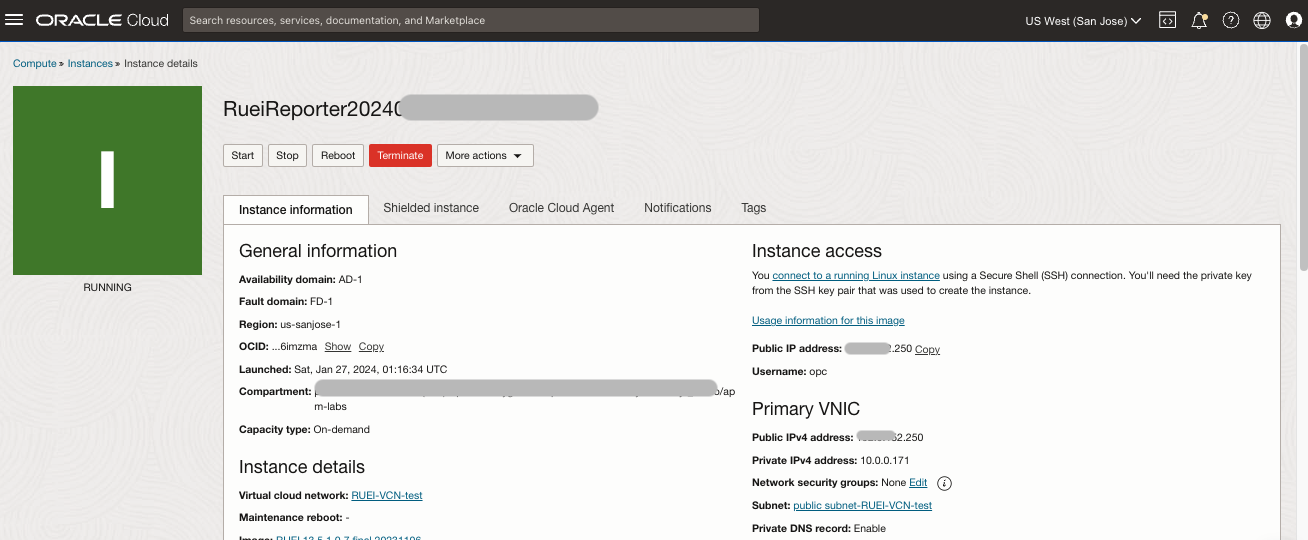Click the Stop button

[x=287, y=155]
